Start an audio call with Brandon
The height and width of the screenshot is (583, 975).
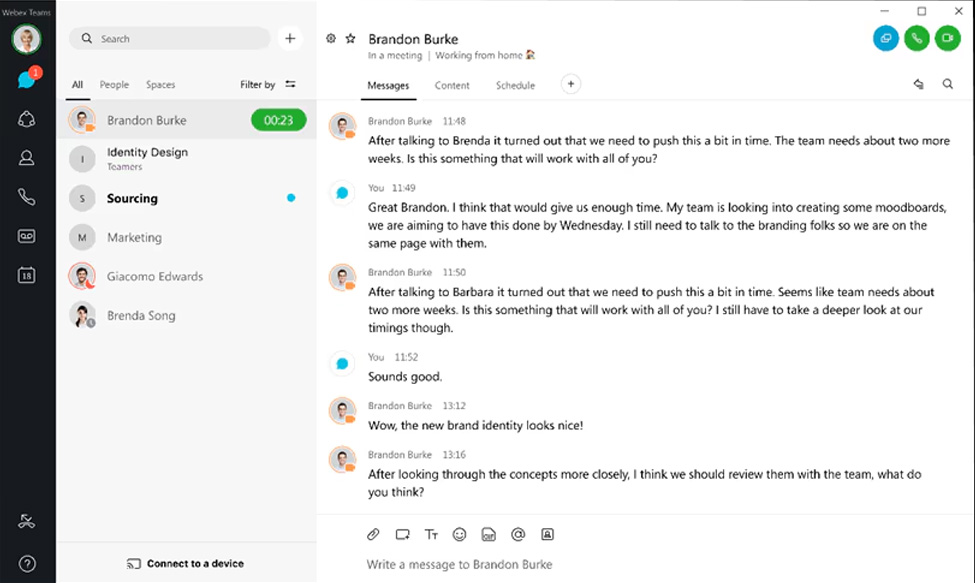[916, 38]
